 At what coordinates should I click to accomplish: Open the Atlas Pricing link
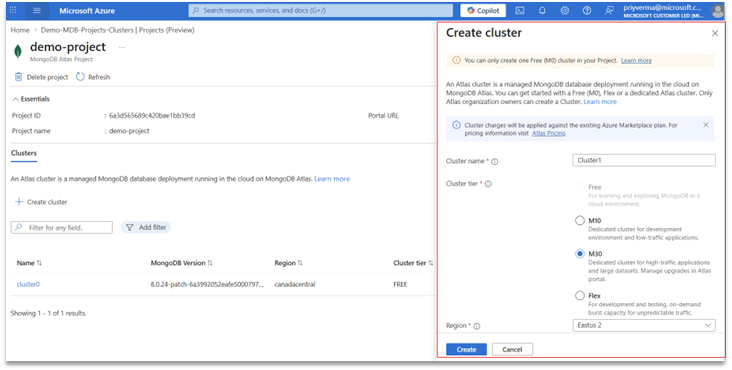549,133
